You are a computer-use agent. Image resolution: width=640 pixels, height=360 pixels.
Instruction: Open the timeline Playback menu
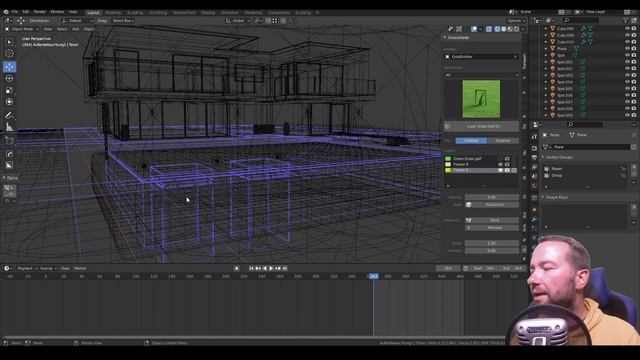click(27, 268)
